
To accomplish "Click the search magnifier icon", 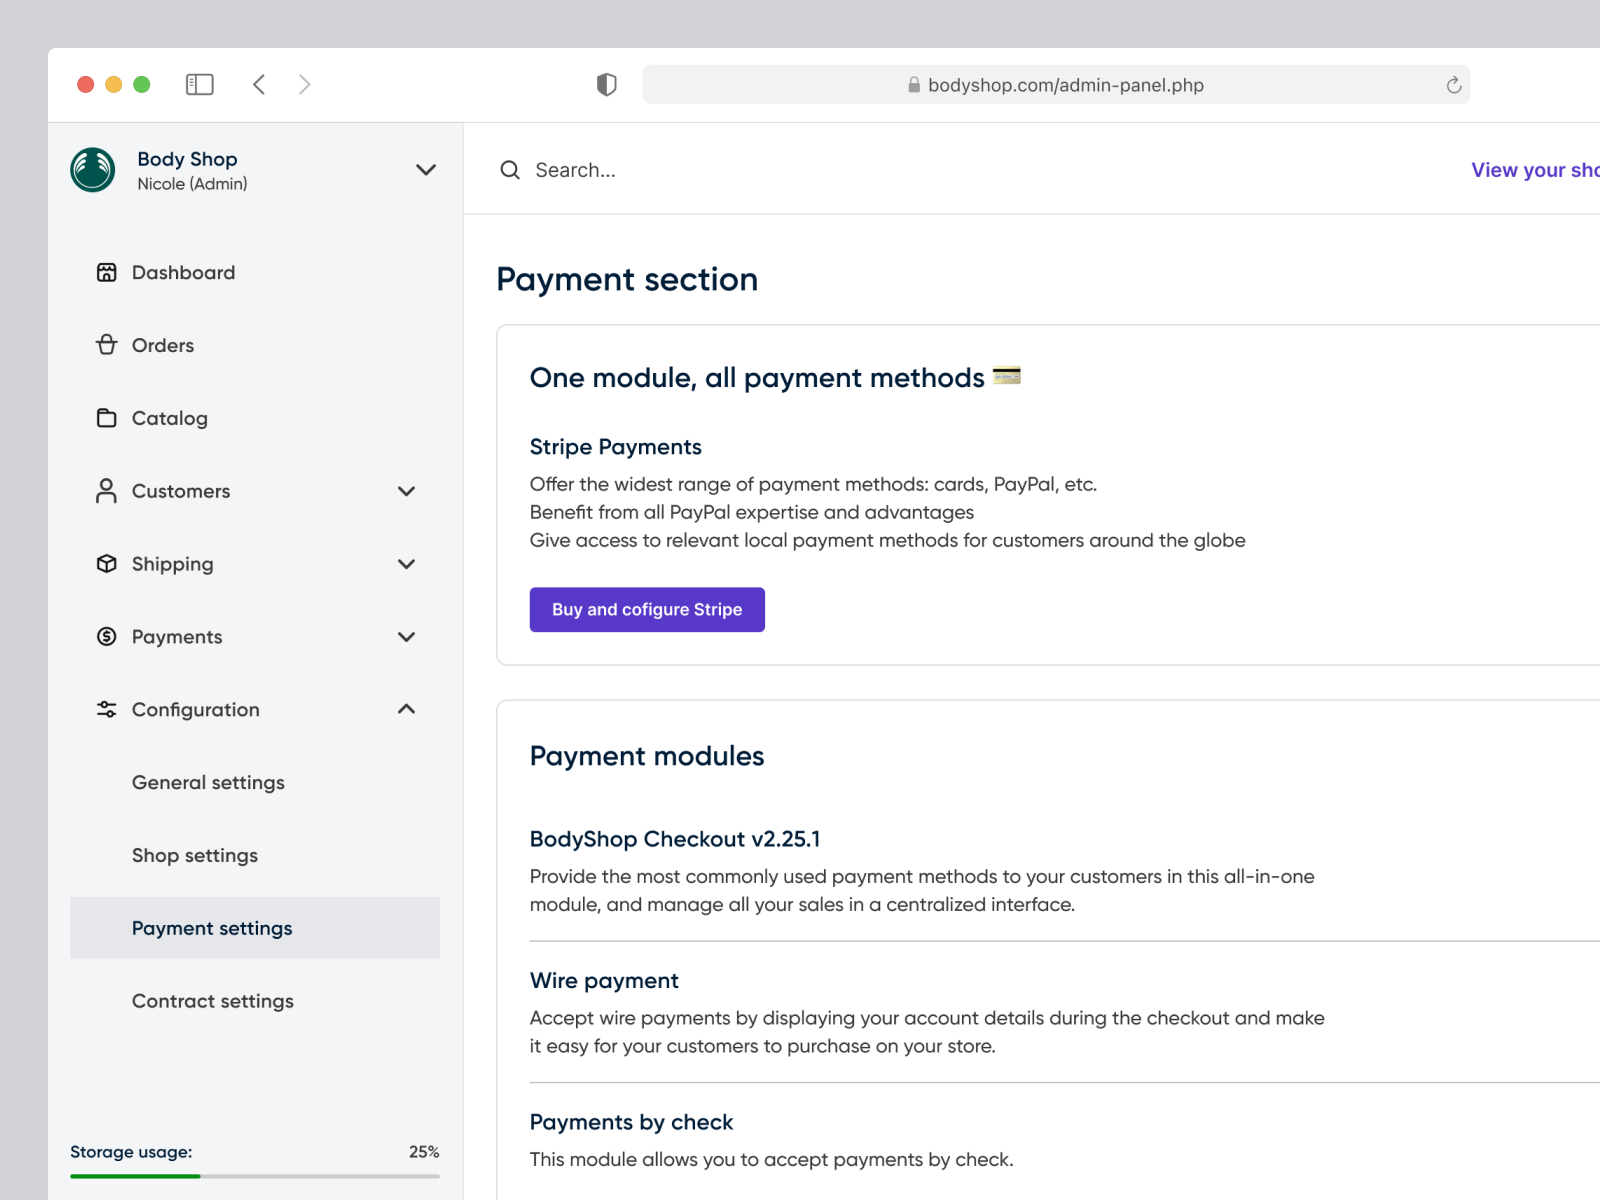I will (x=510, y=170).
